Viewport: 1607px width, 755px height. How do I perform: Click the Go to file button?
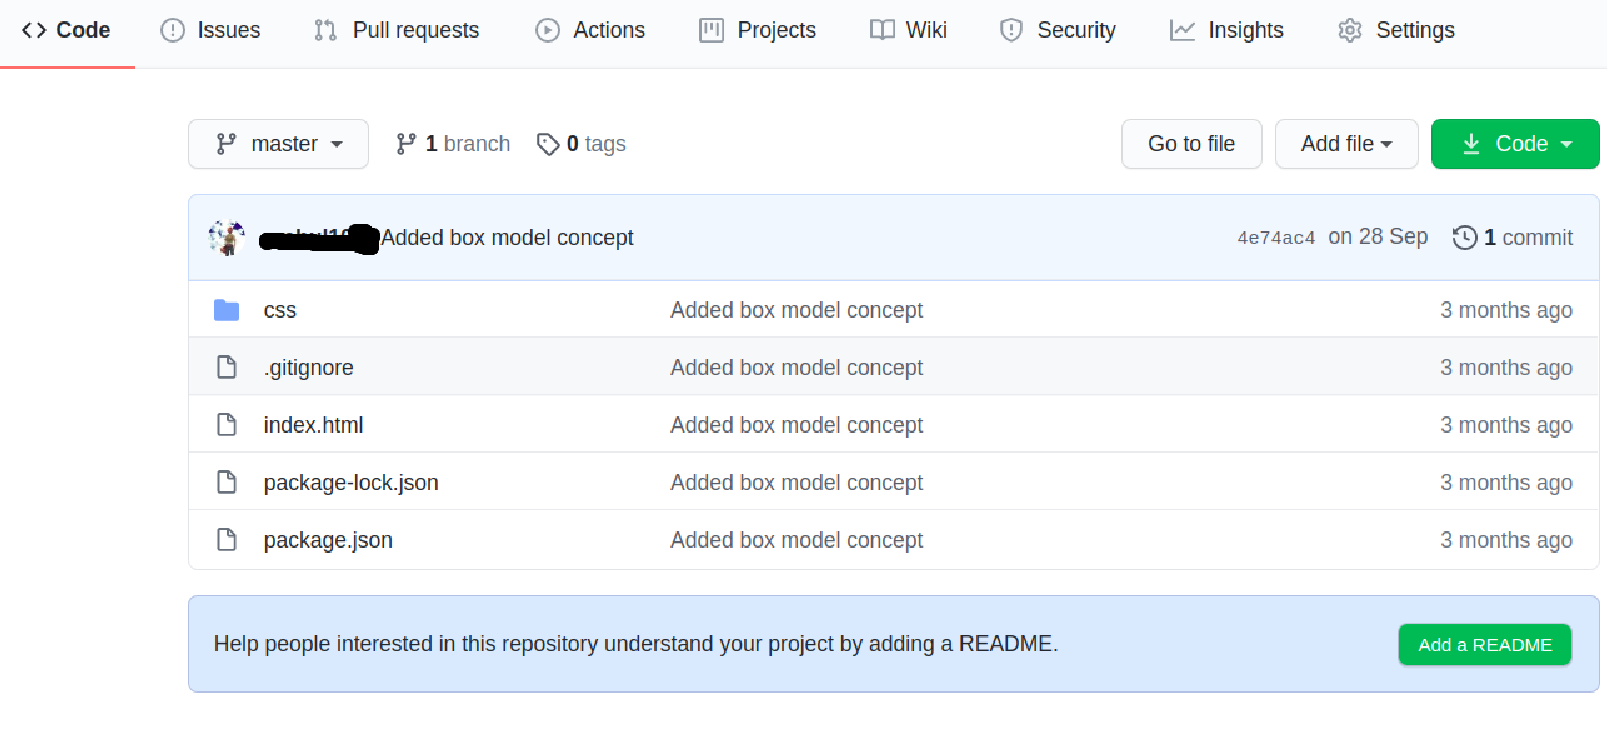click(1191, 144)
